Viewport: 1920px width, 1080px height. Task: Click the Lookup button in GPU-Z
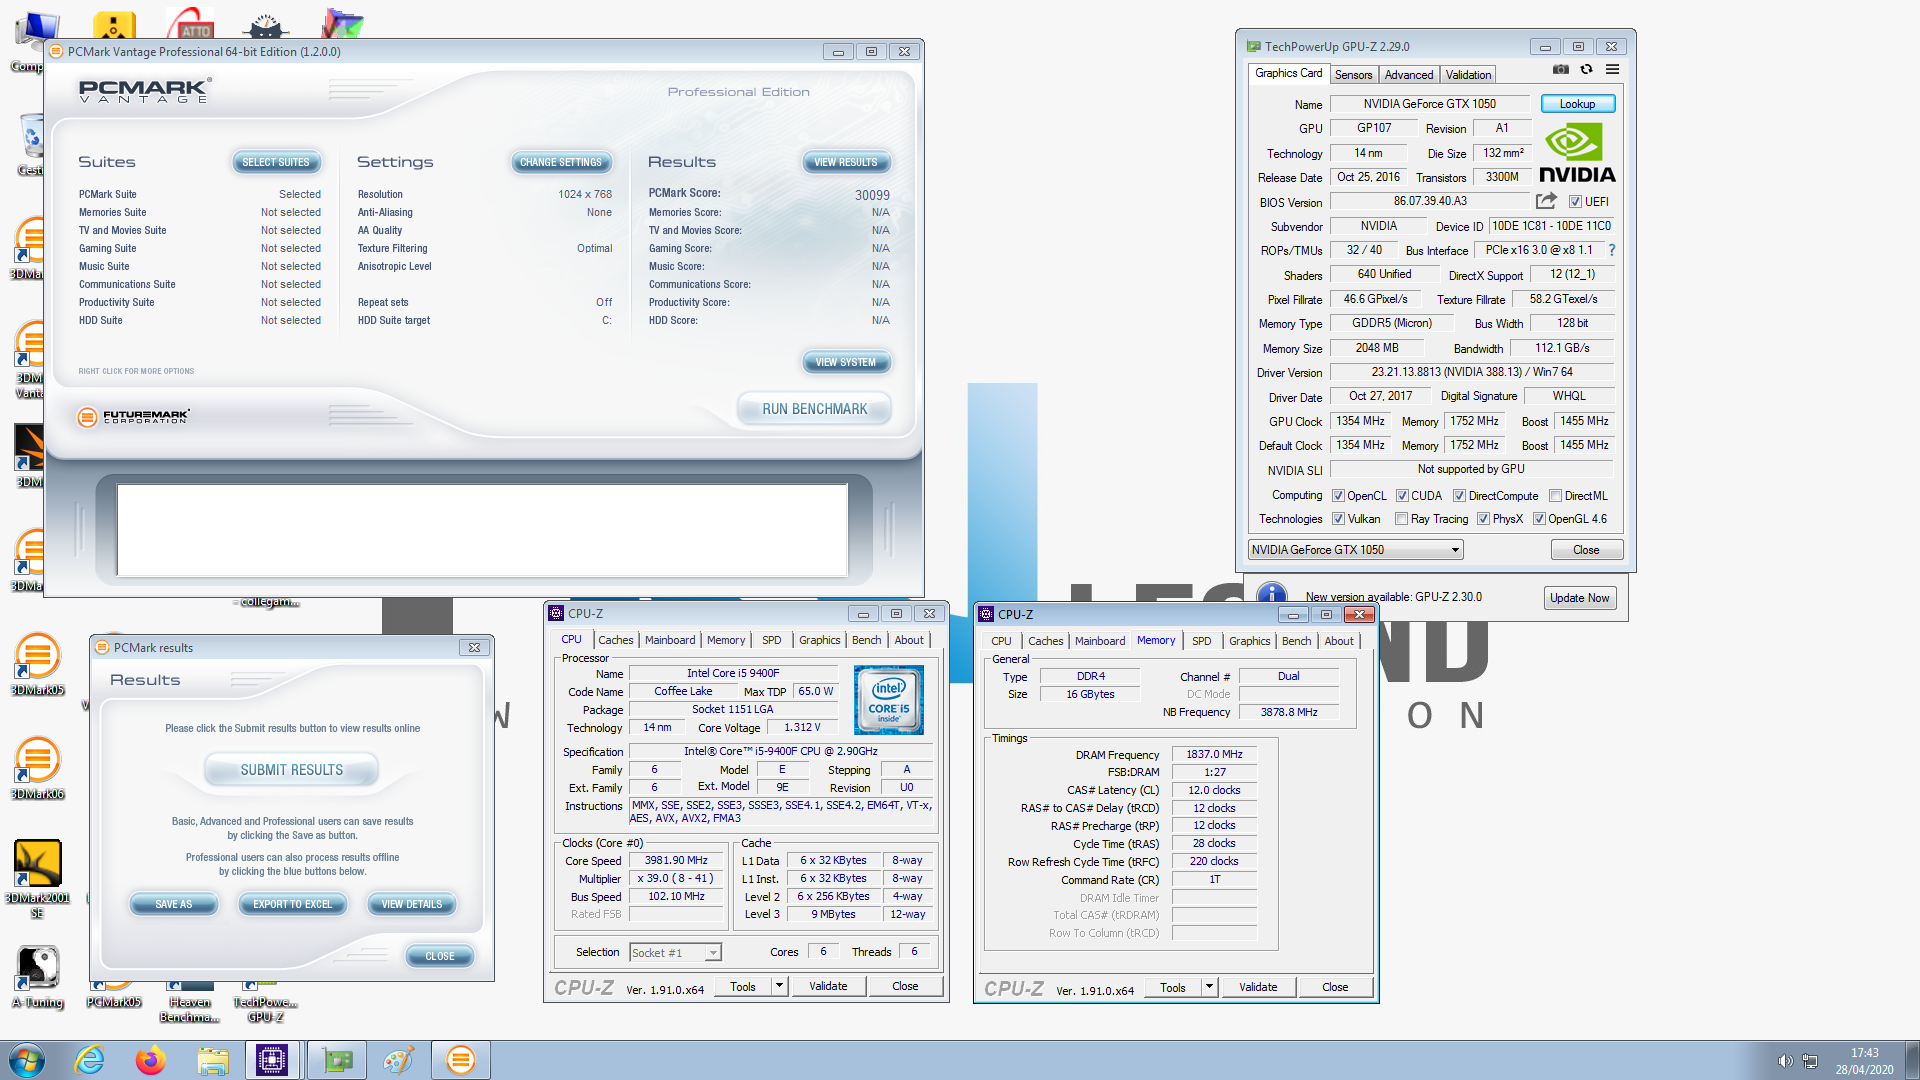pos(1577,104)
